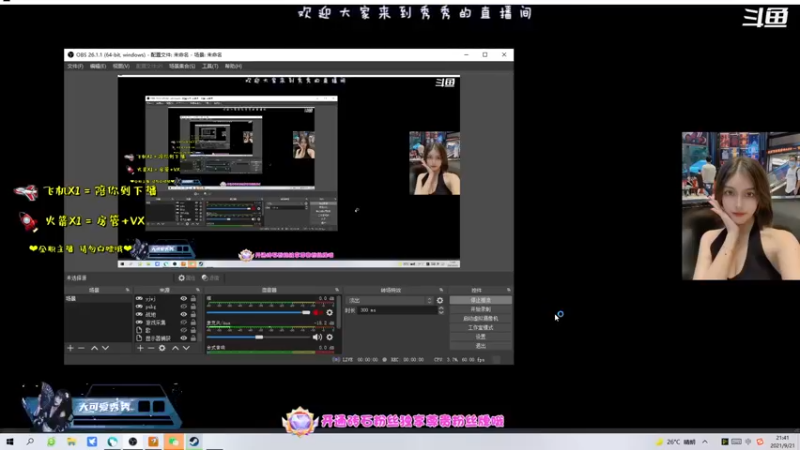Open the taskbar clock showing 21:41

pos(782,442)
